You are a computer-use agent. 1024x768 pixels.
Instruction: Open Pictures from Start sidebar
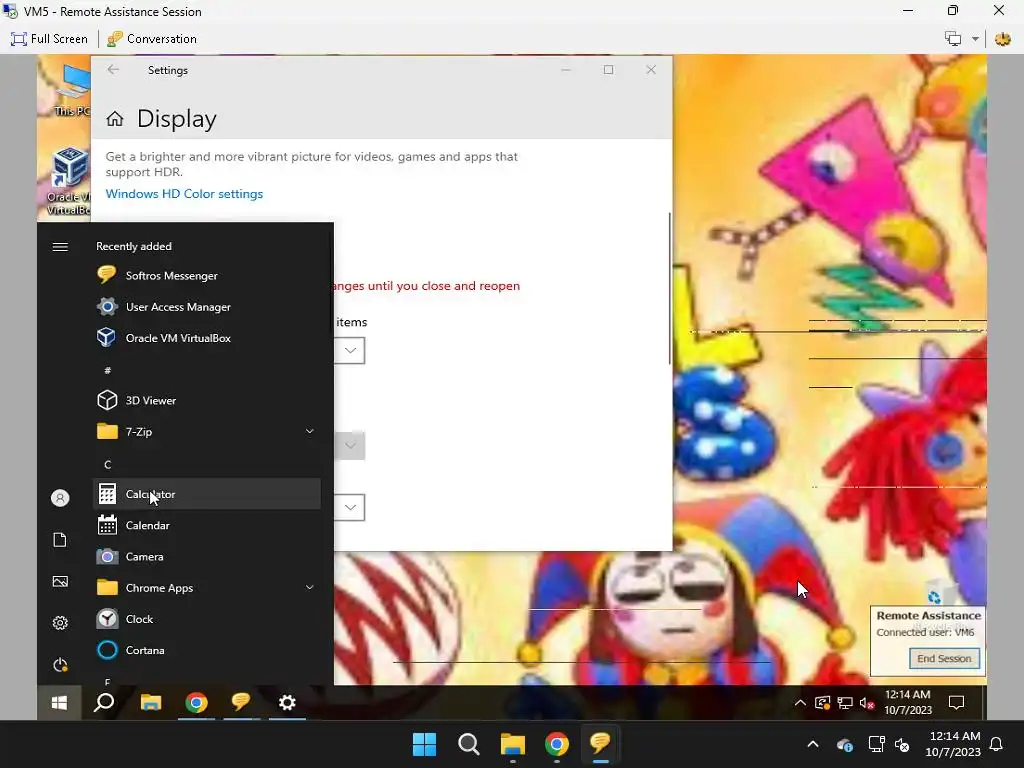click(x=60, y=582)
